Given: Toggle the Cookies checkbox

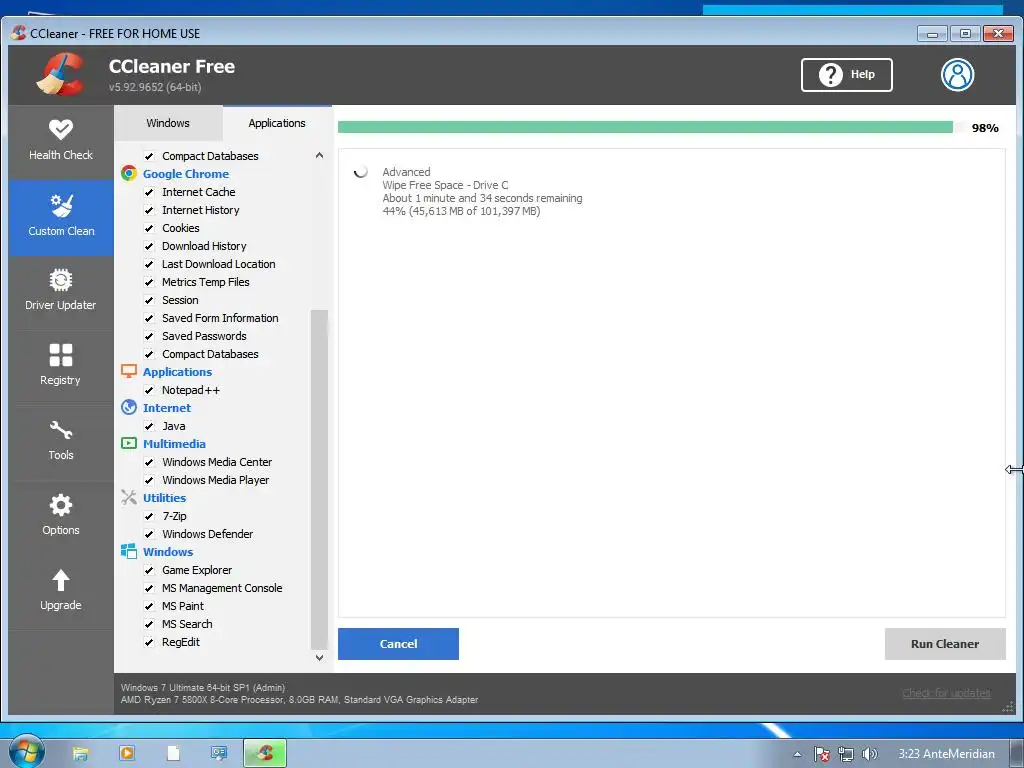Looking at the screenshot, I should 149,228.
